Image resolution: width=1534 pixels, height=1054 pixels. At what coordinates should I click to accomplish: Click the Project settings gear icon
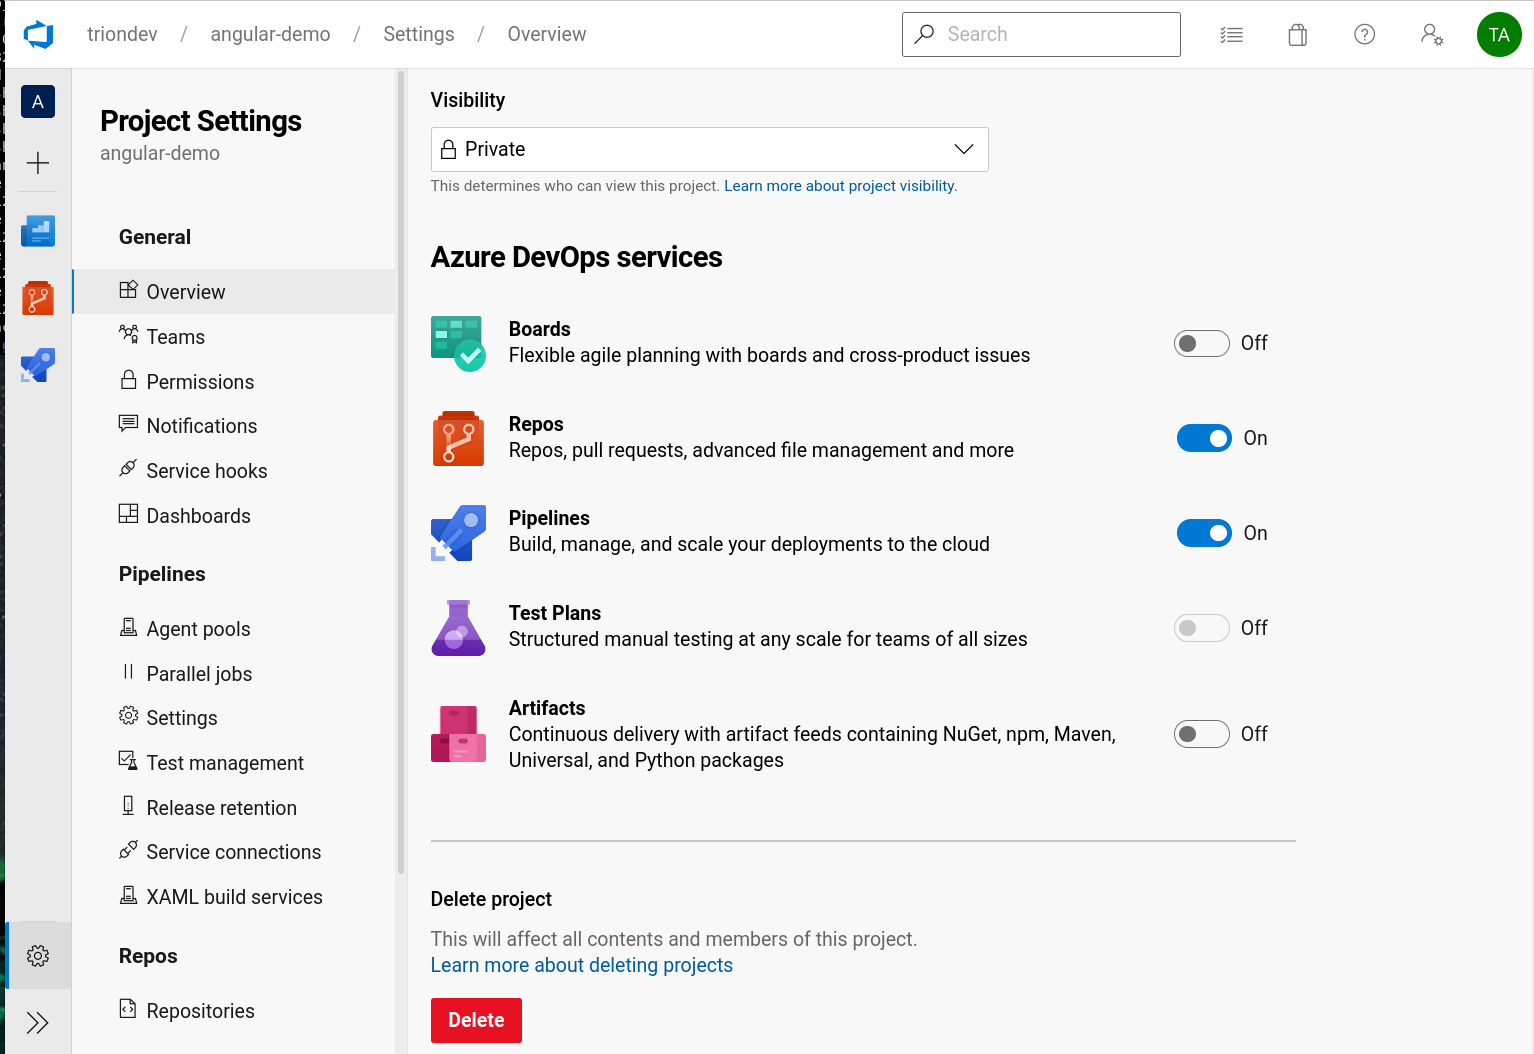(38, 956)
